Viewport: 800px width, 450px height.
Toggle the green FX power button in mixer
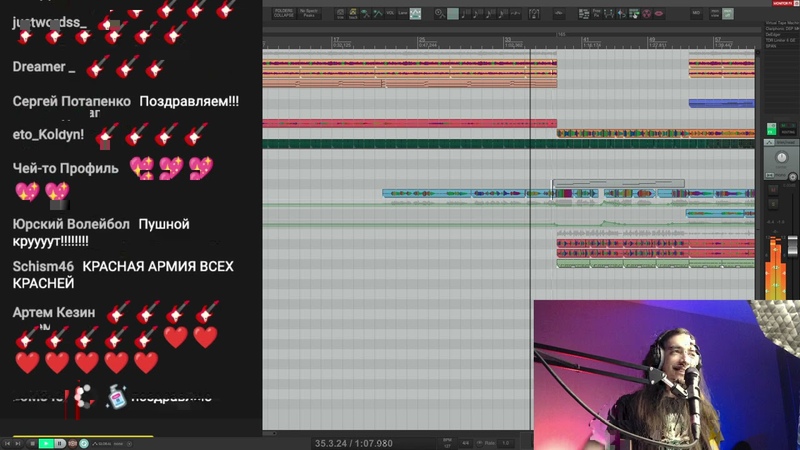(772, 130)
